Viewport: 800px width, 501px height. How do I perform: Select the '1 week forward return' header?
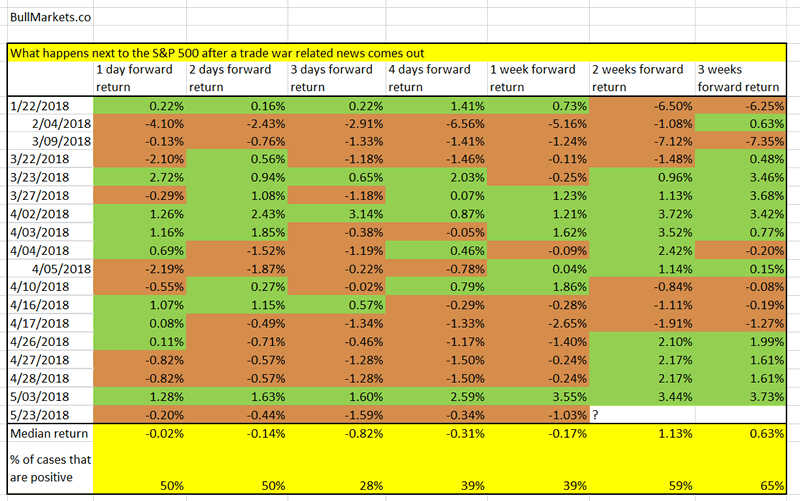click(x=536, y=77)
